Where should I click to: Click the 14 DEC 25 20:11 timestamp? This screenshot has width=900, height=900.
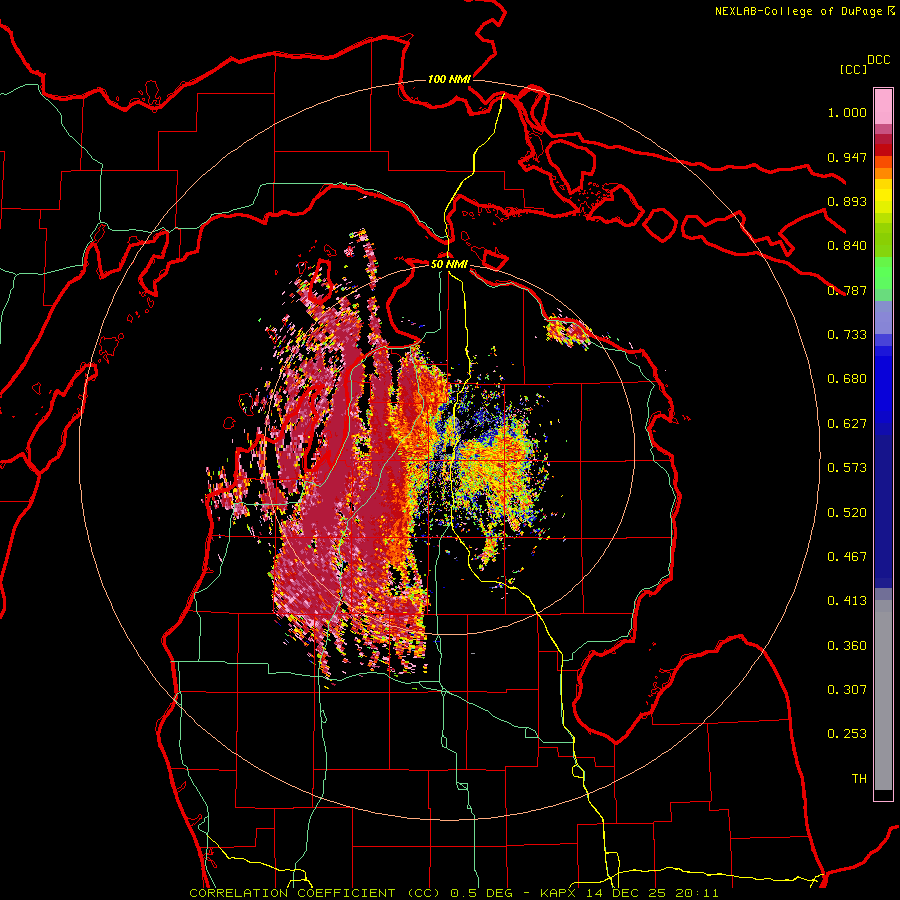point(653,893)
